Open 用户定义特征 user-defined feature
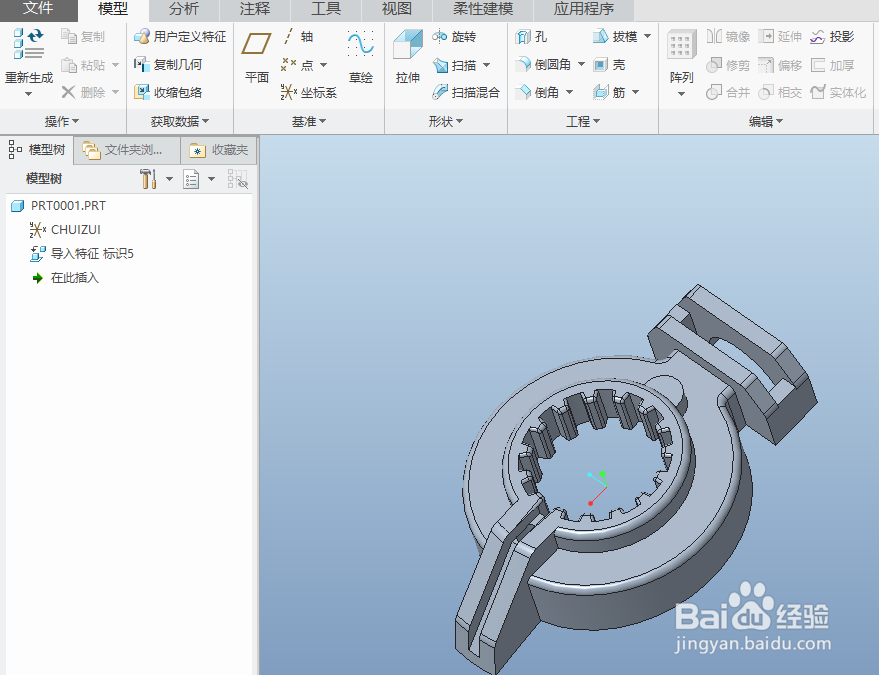Image resolution: width=879 pixels, height=675 pixels. tap(179, 36)
